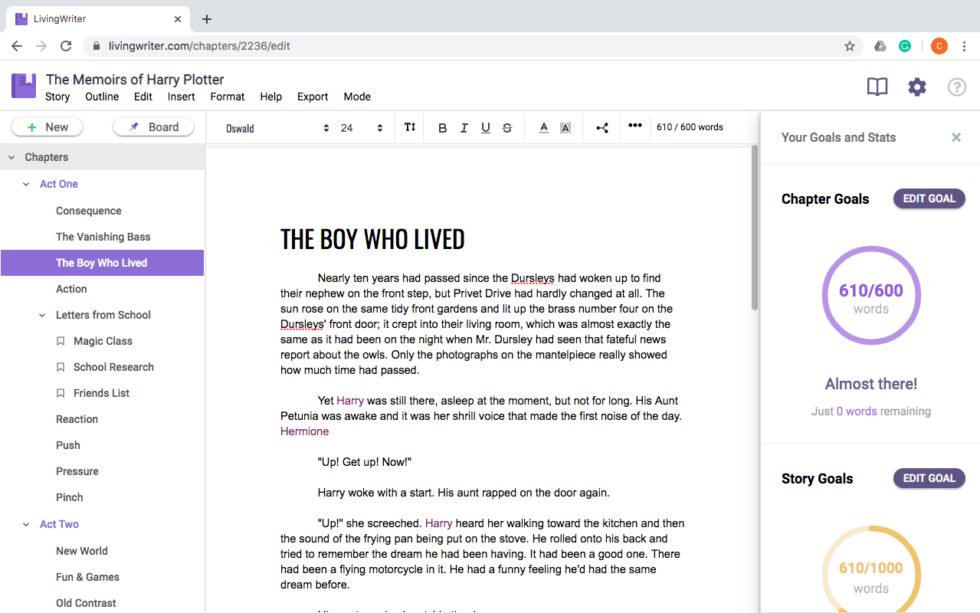Open the Oswald font dropdown
Screen dimensions: 980x613
coord(277,128)
